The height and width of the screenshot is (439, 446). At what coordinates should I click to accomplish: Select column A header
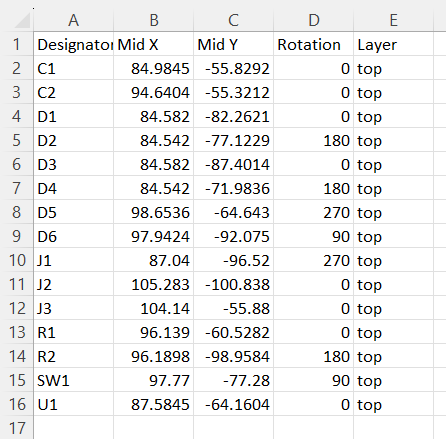point(73,20)
